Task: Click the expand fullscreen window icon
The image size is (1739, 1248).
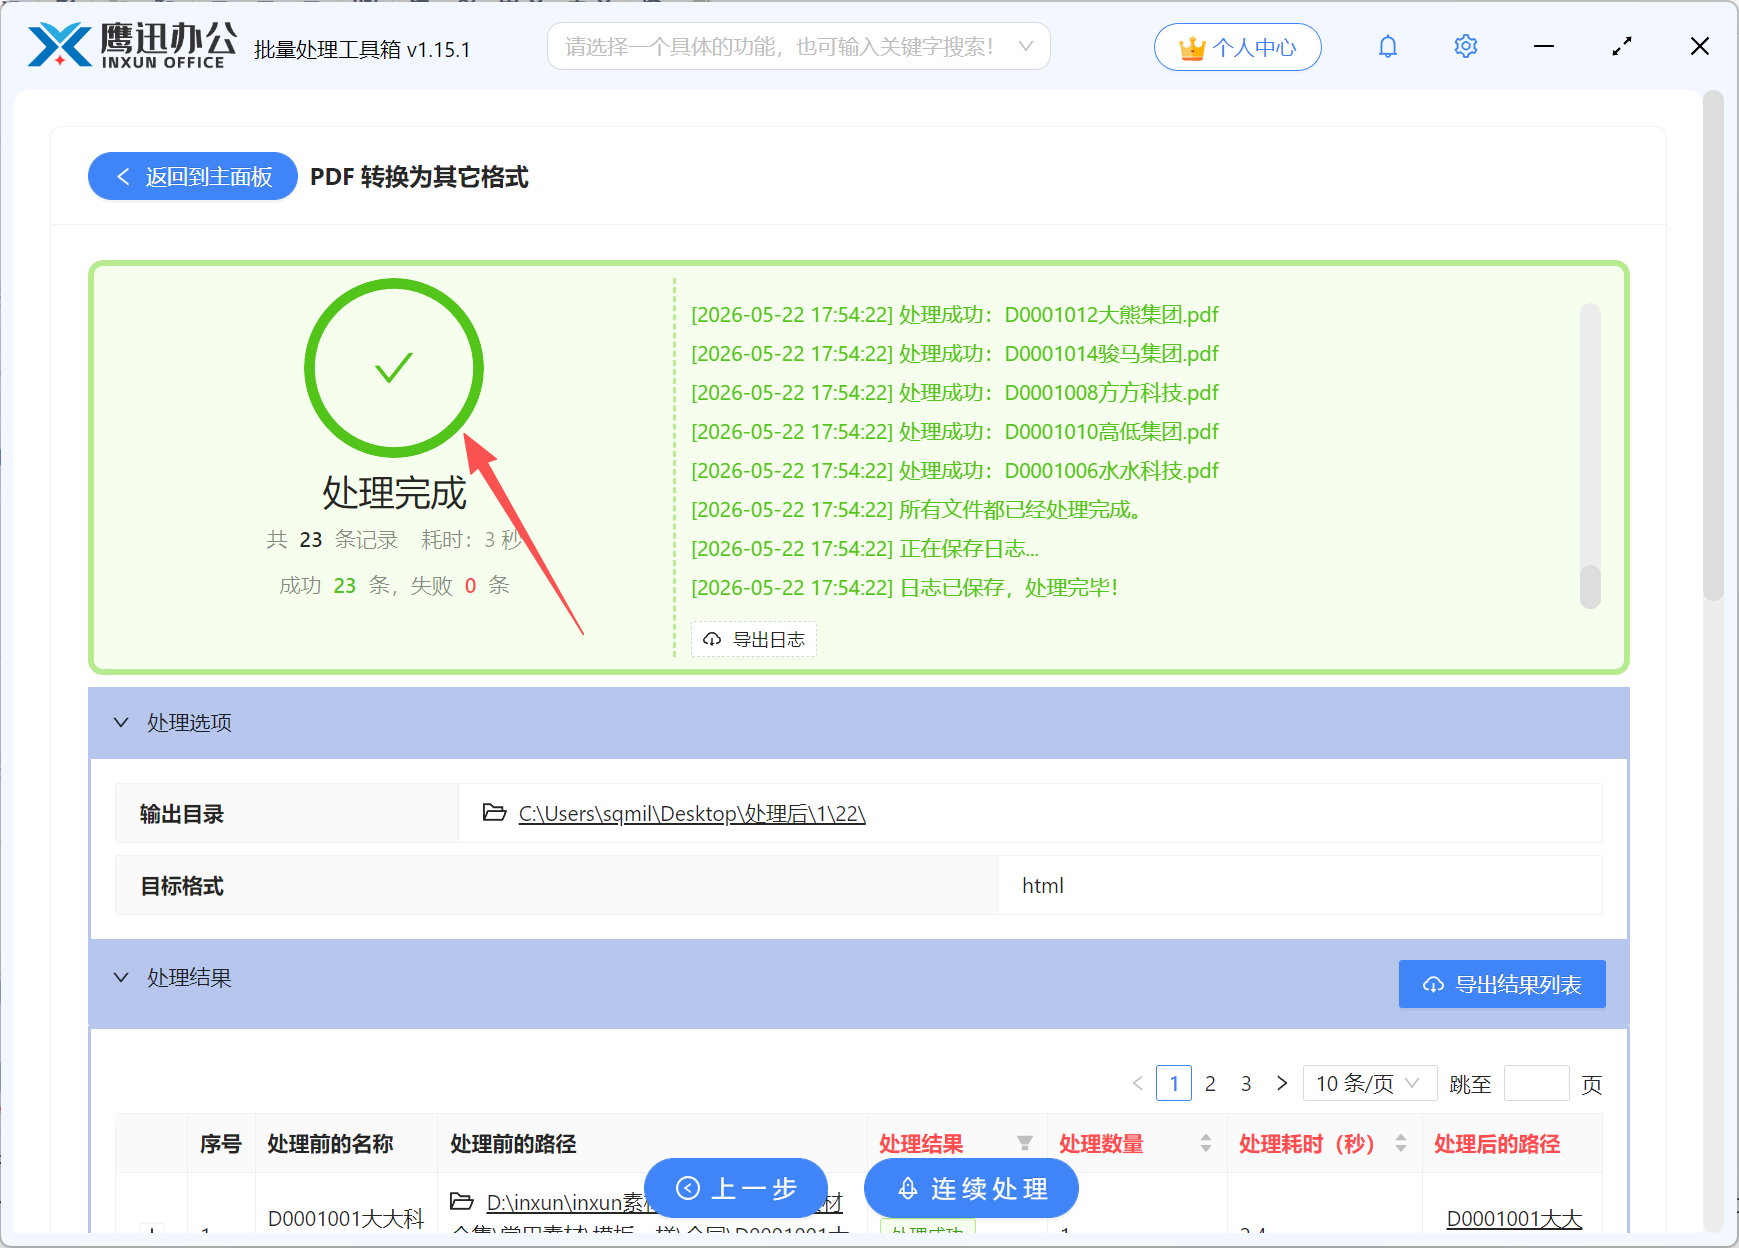Action: (1622, 46)
